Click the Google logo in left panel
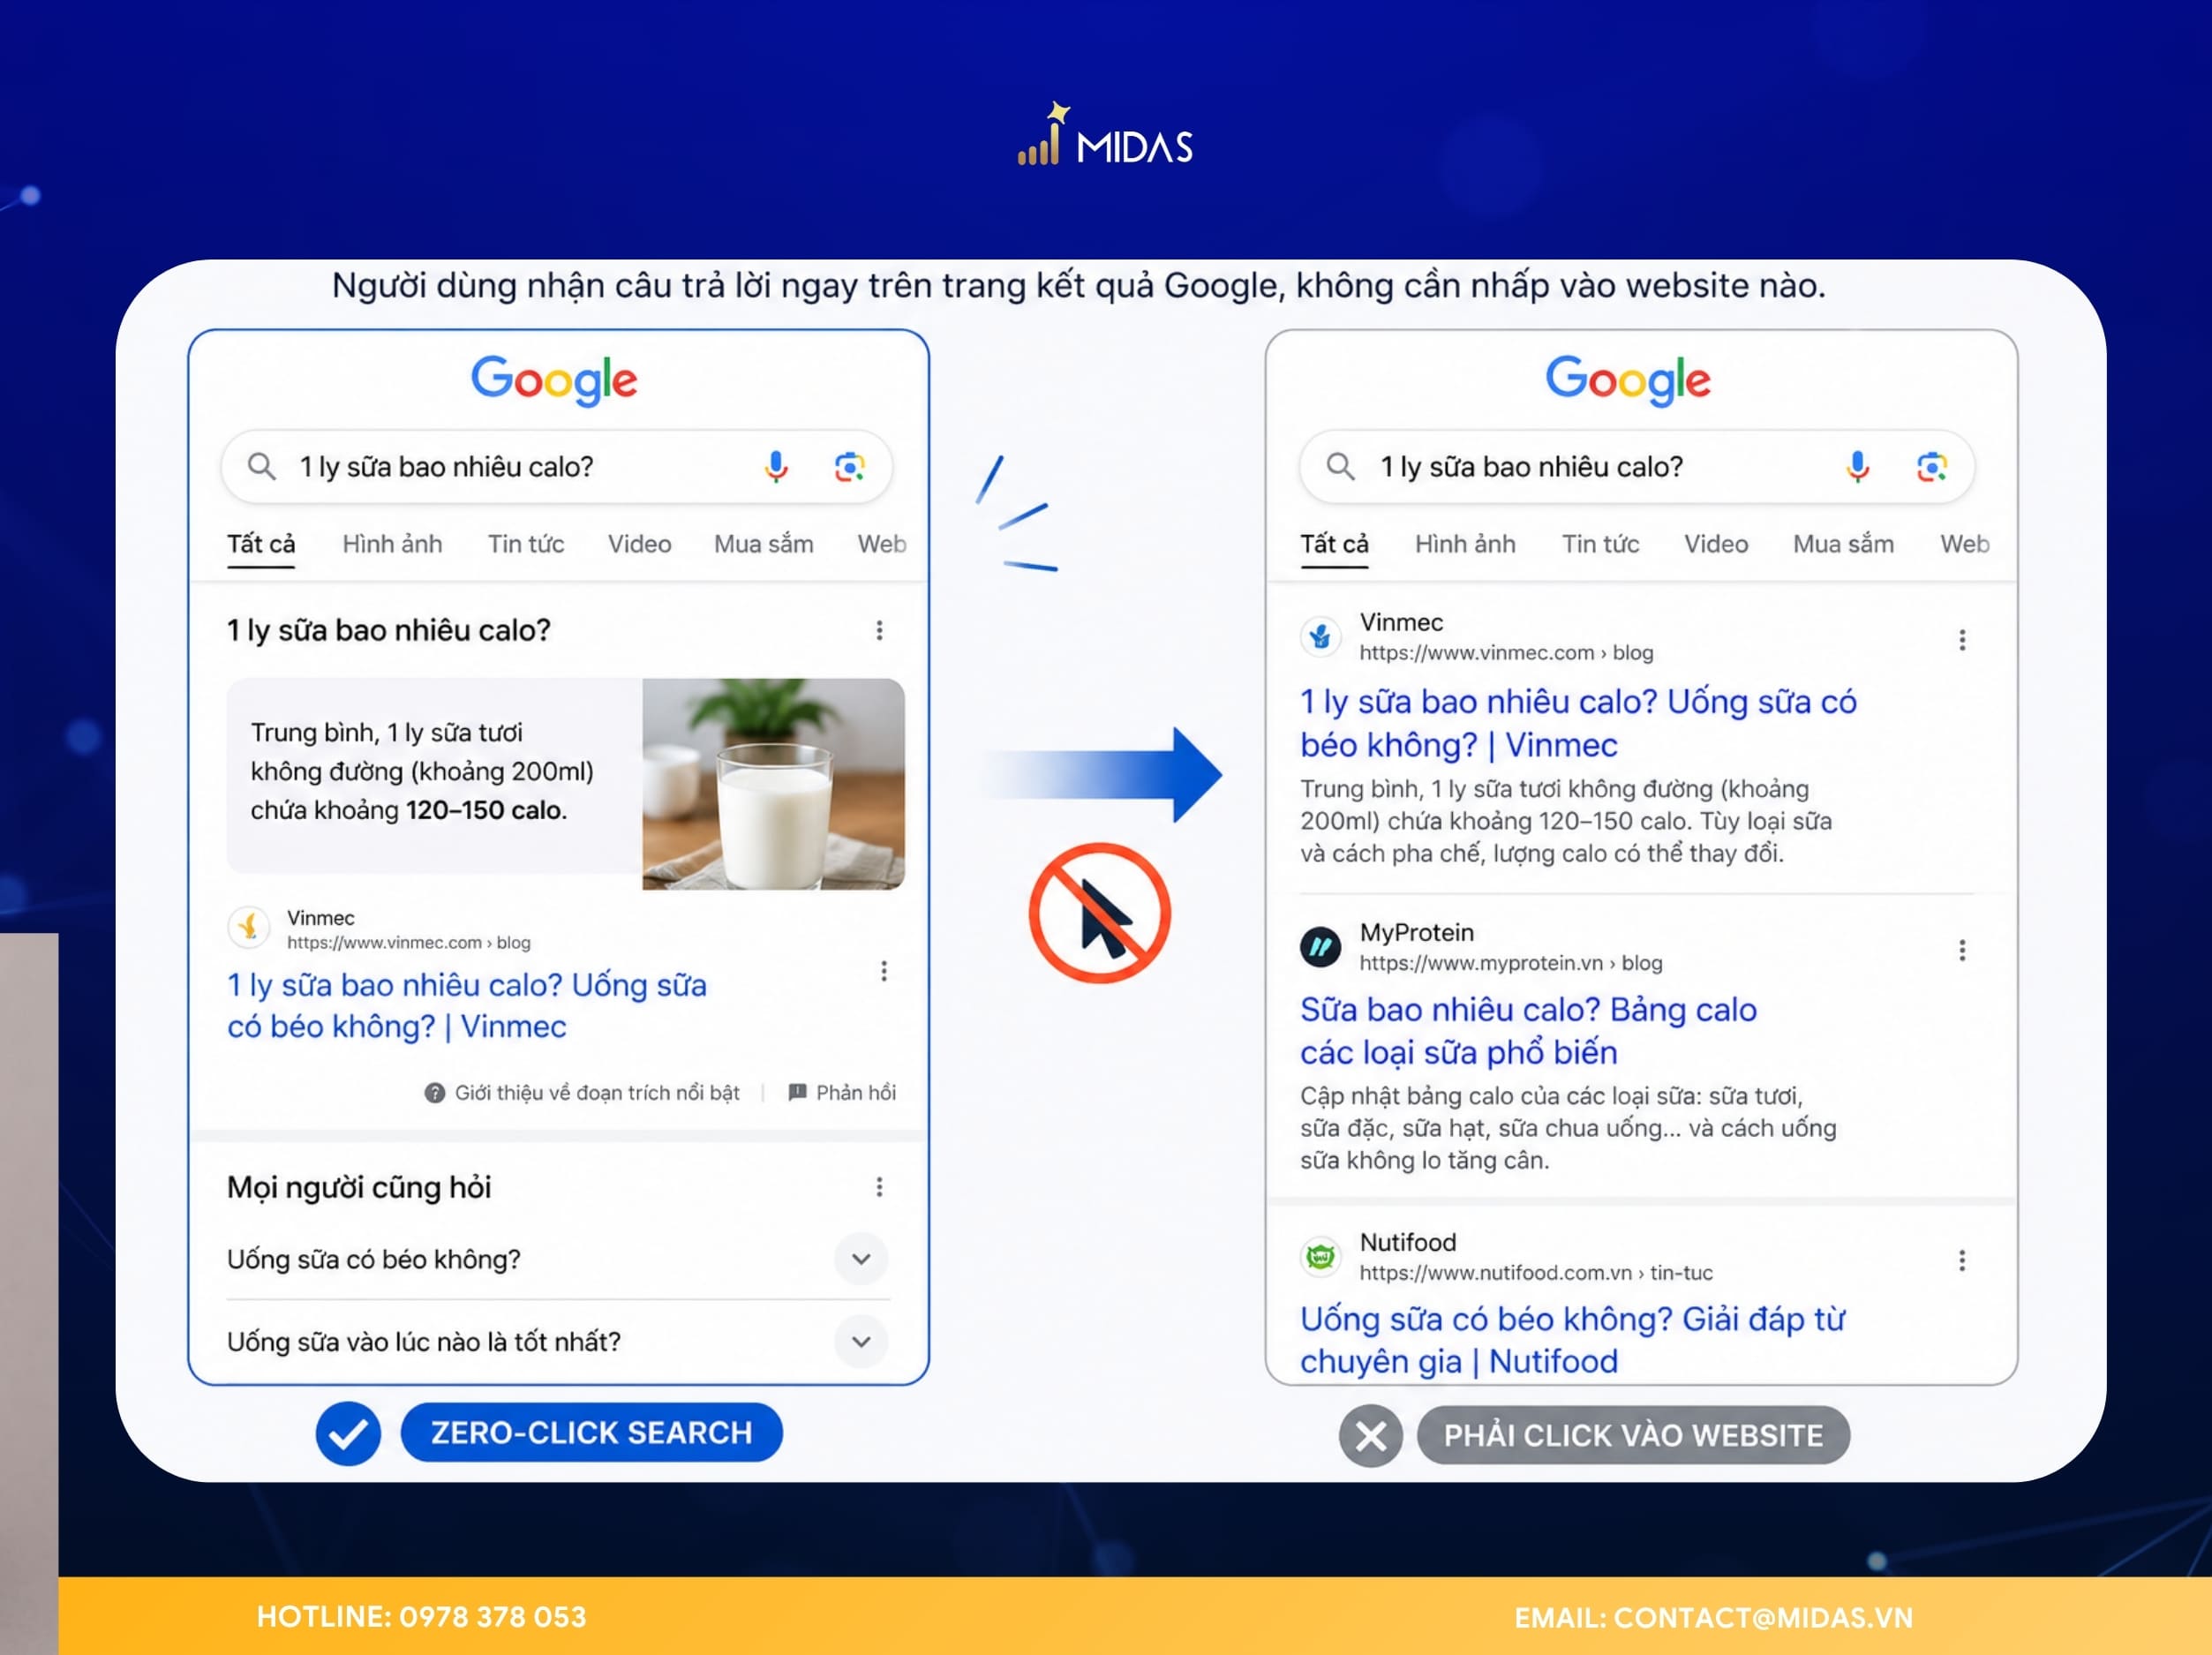Viewport: 2212px width, 1655px height. [x=554, y=380]
